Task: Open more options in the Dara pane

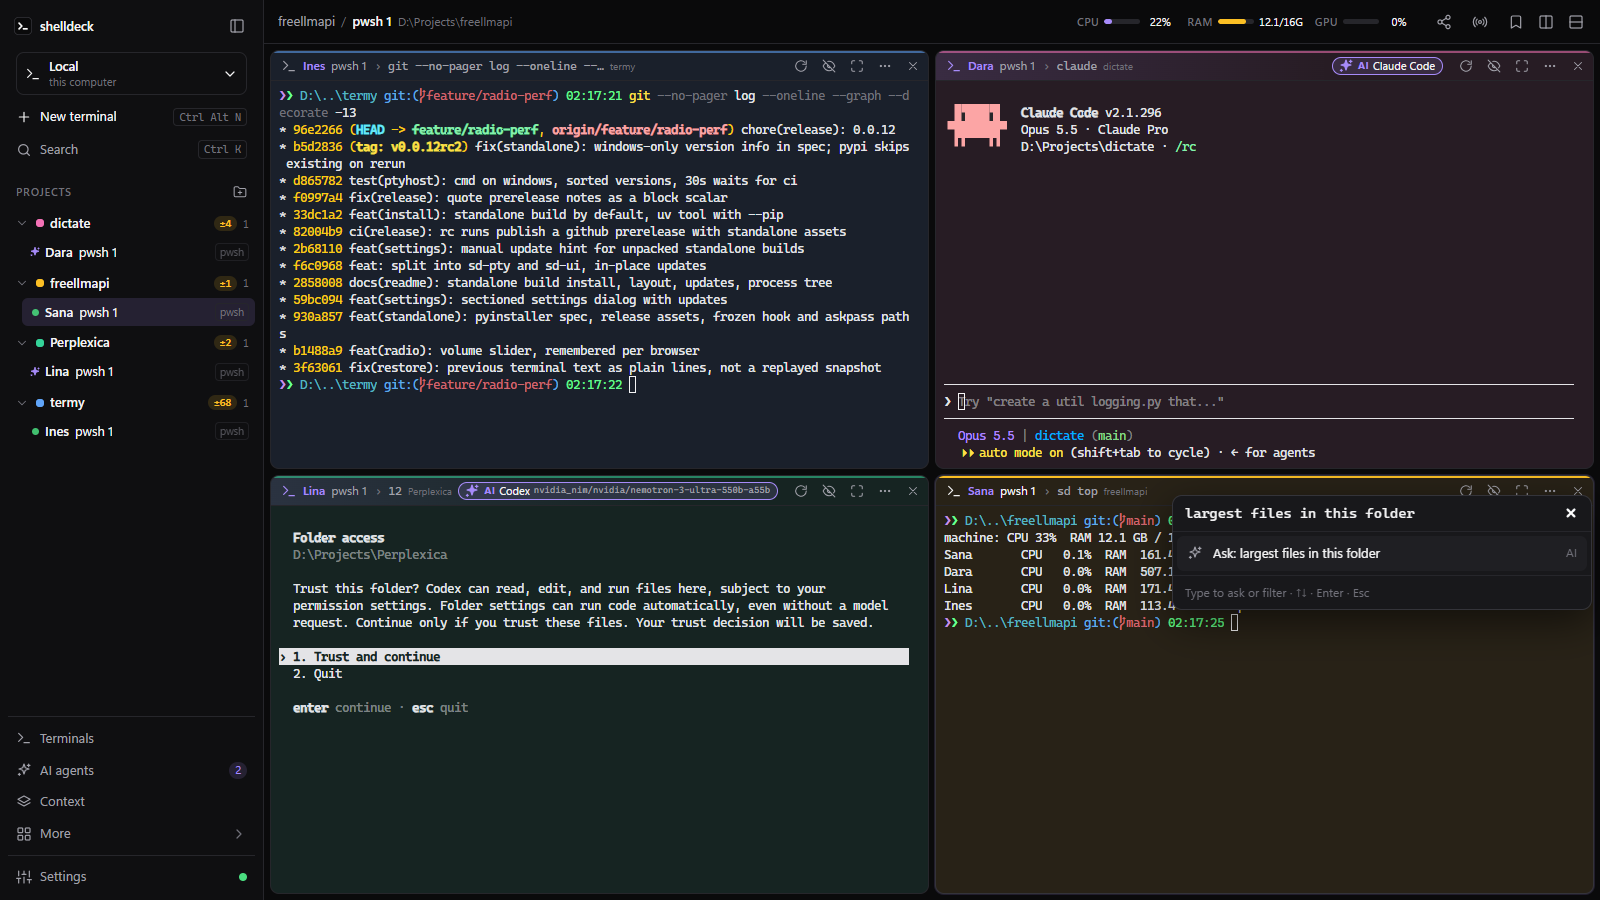Action: pyautogui.click(x=1550, y=66)
